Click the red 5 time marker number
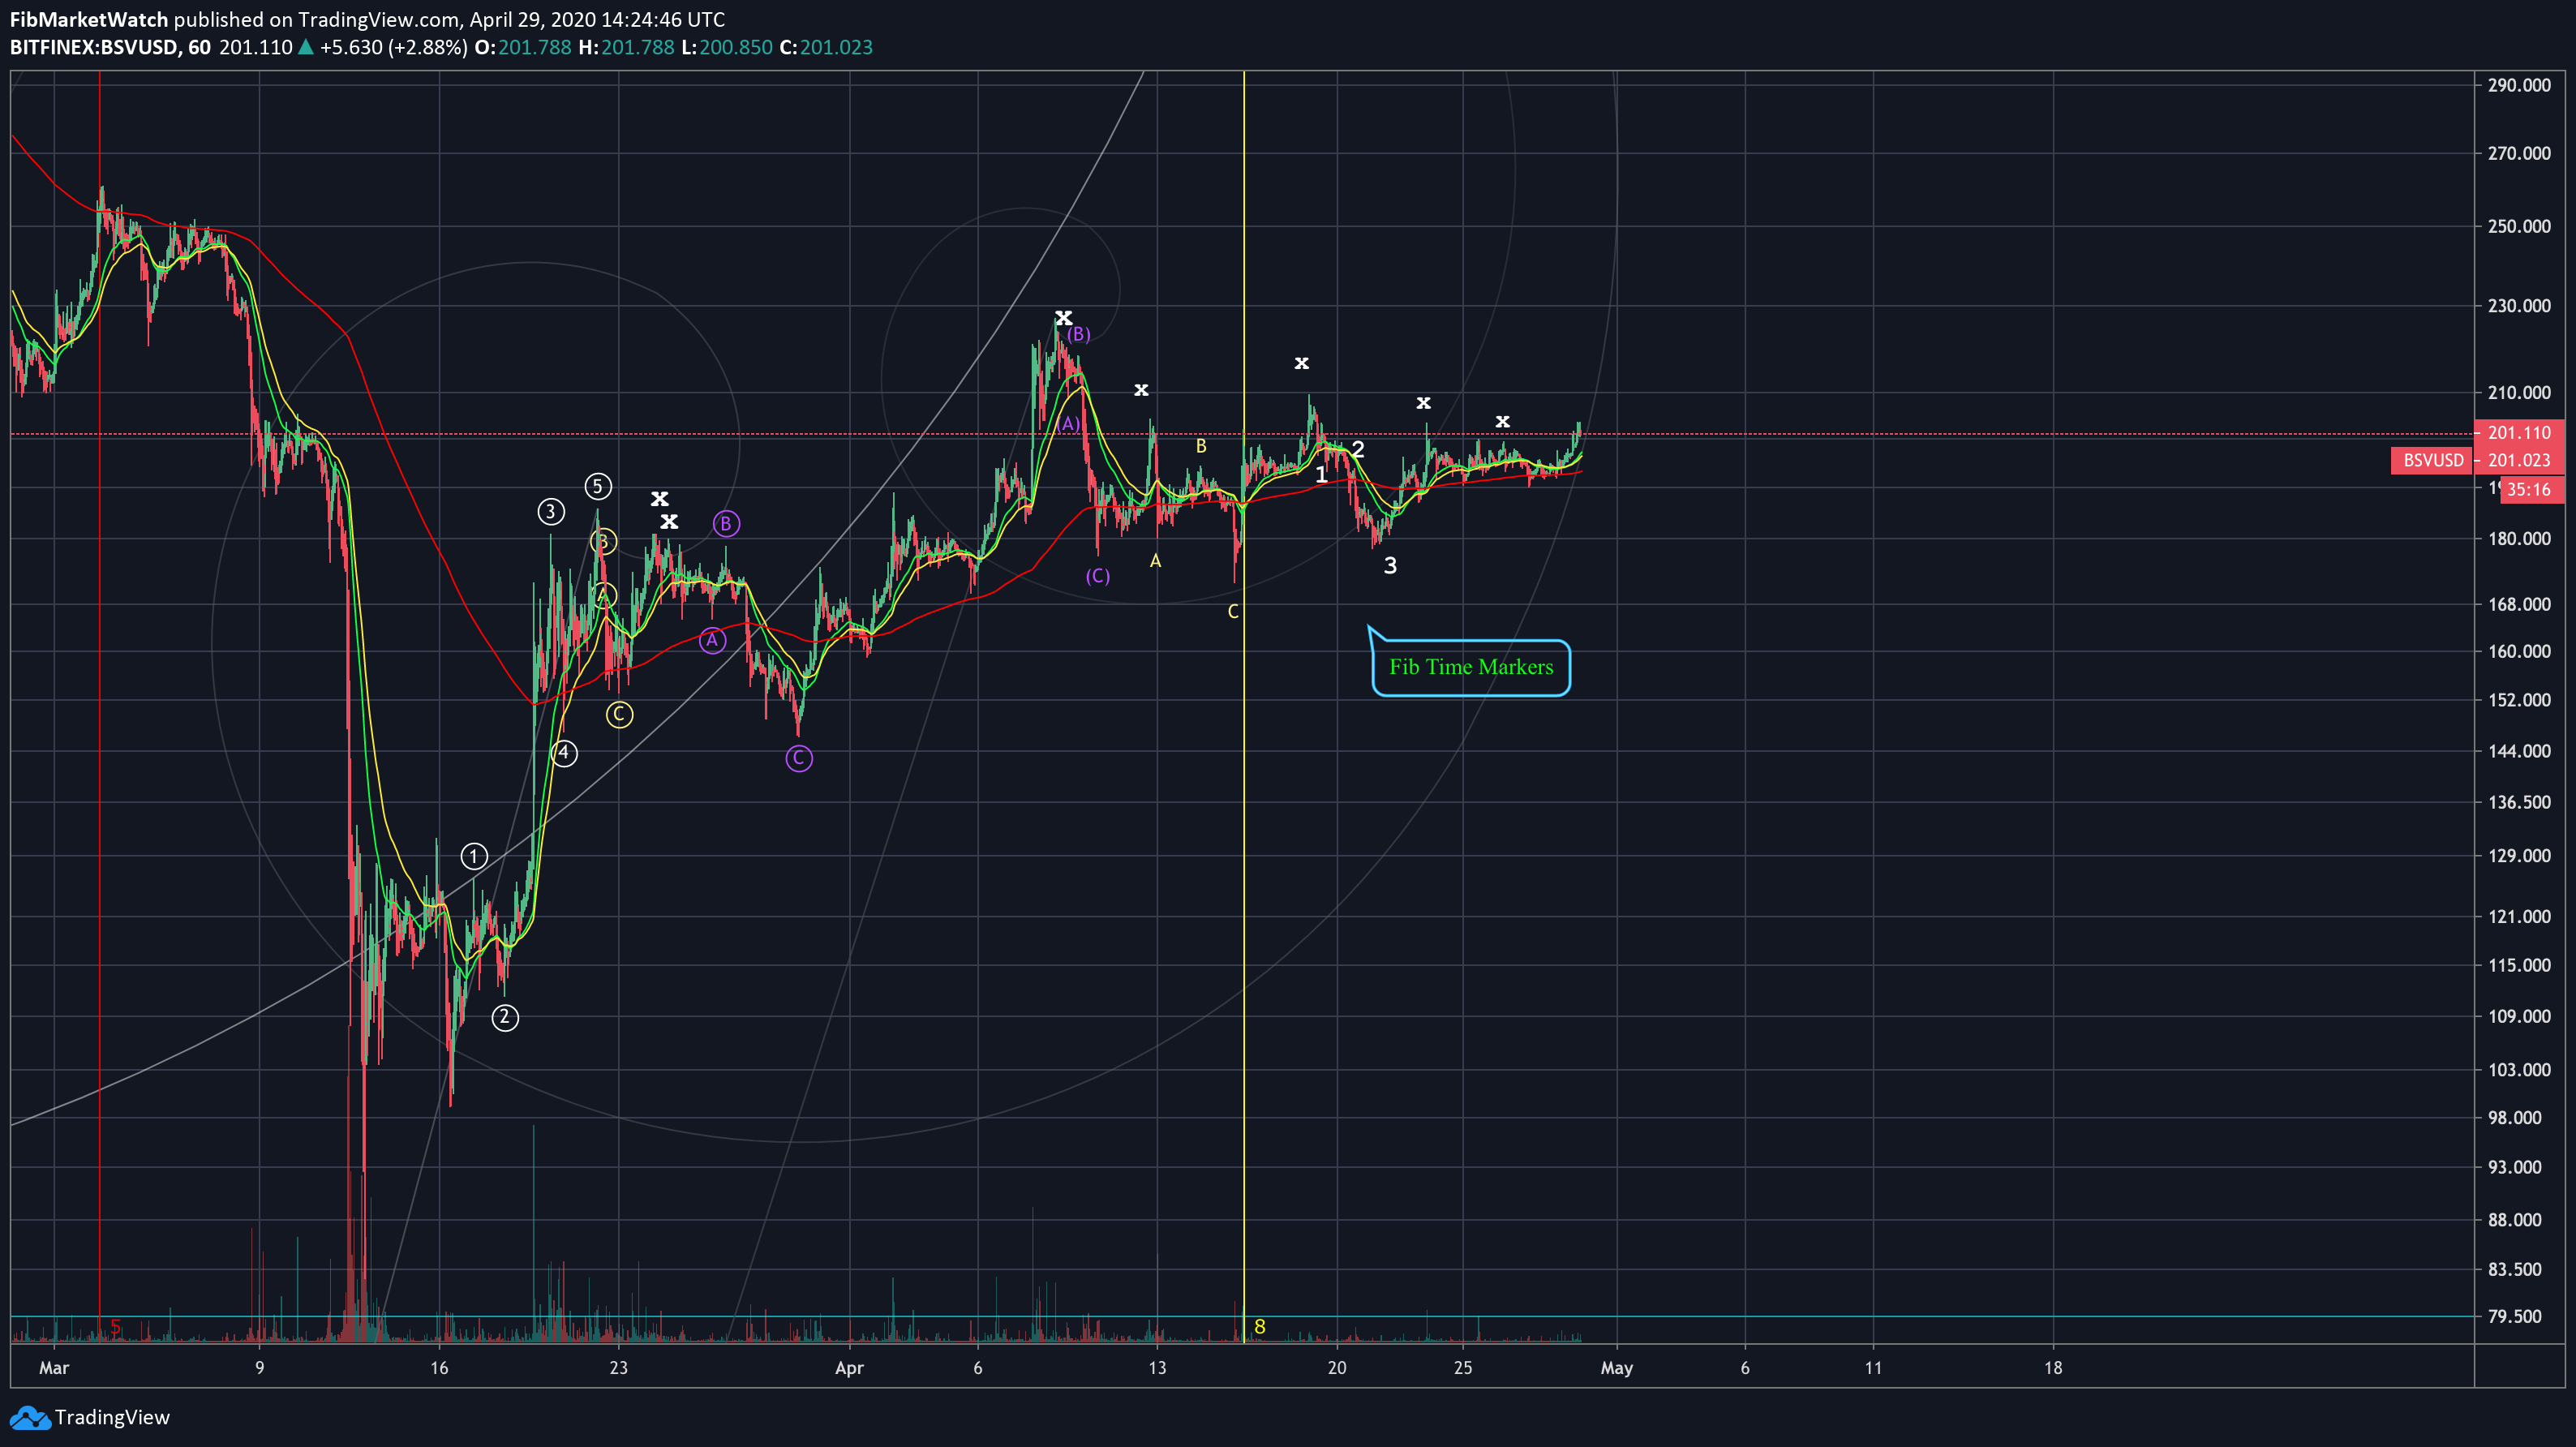The height and width of the screenshot is (1447, 2576). pos(115,1327)
